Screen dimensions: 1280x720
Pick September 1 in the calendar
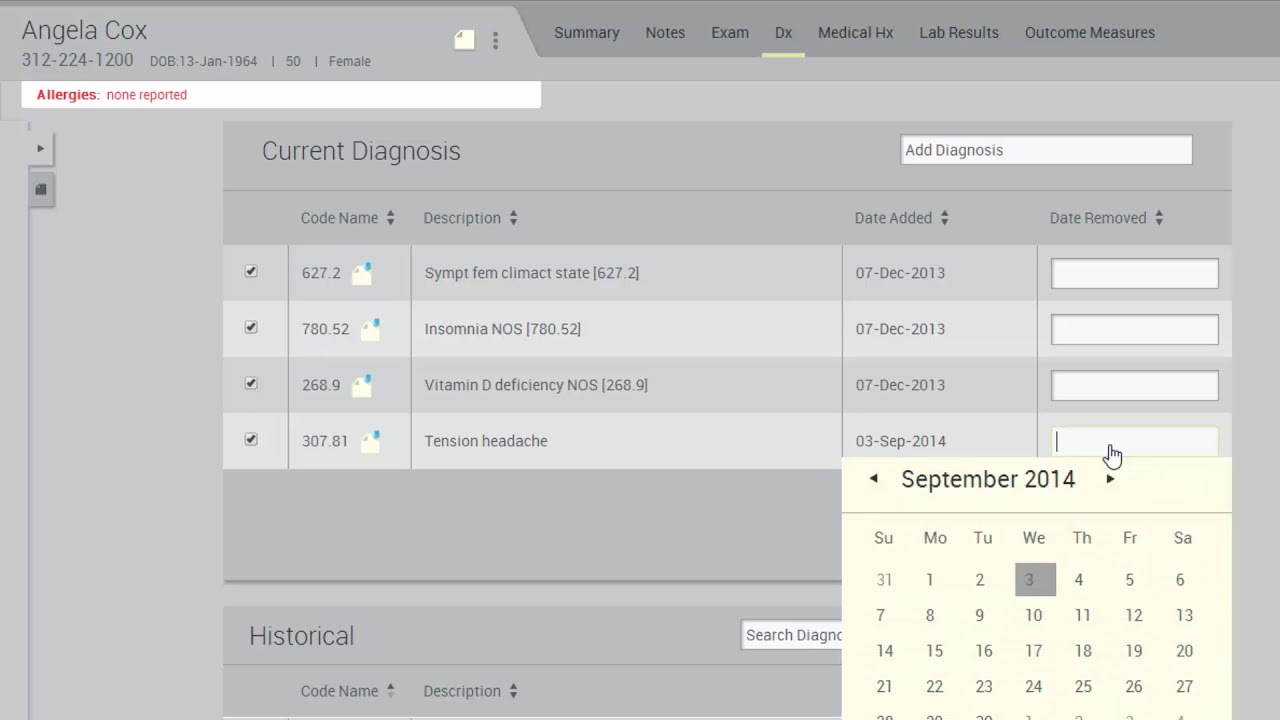tap(930, 579)
